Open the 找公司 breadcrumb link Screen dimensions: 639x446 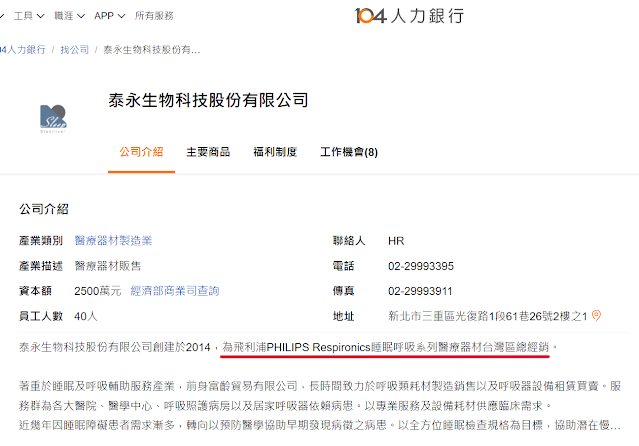point(75,50)
